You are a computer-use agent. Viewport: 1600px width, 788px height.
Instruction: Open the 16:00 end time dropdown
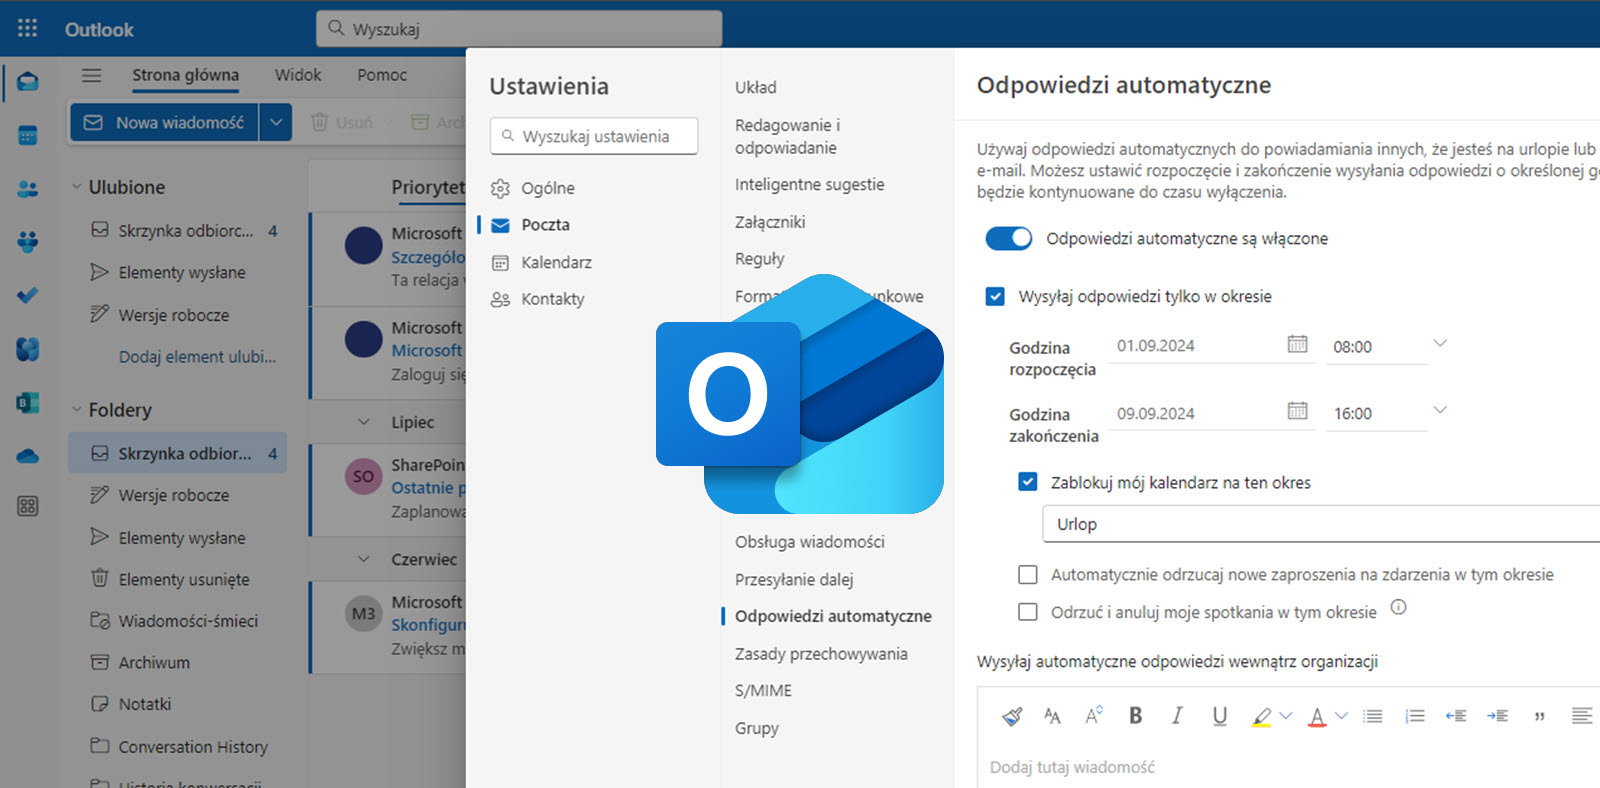tap(1439, 411)
